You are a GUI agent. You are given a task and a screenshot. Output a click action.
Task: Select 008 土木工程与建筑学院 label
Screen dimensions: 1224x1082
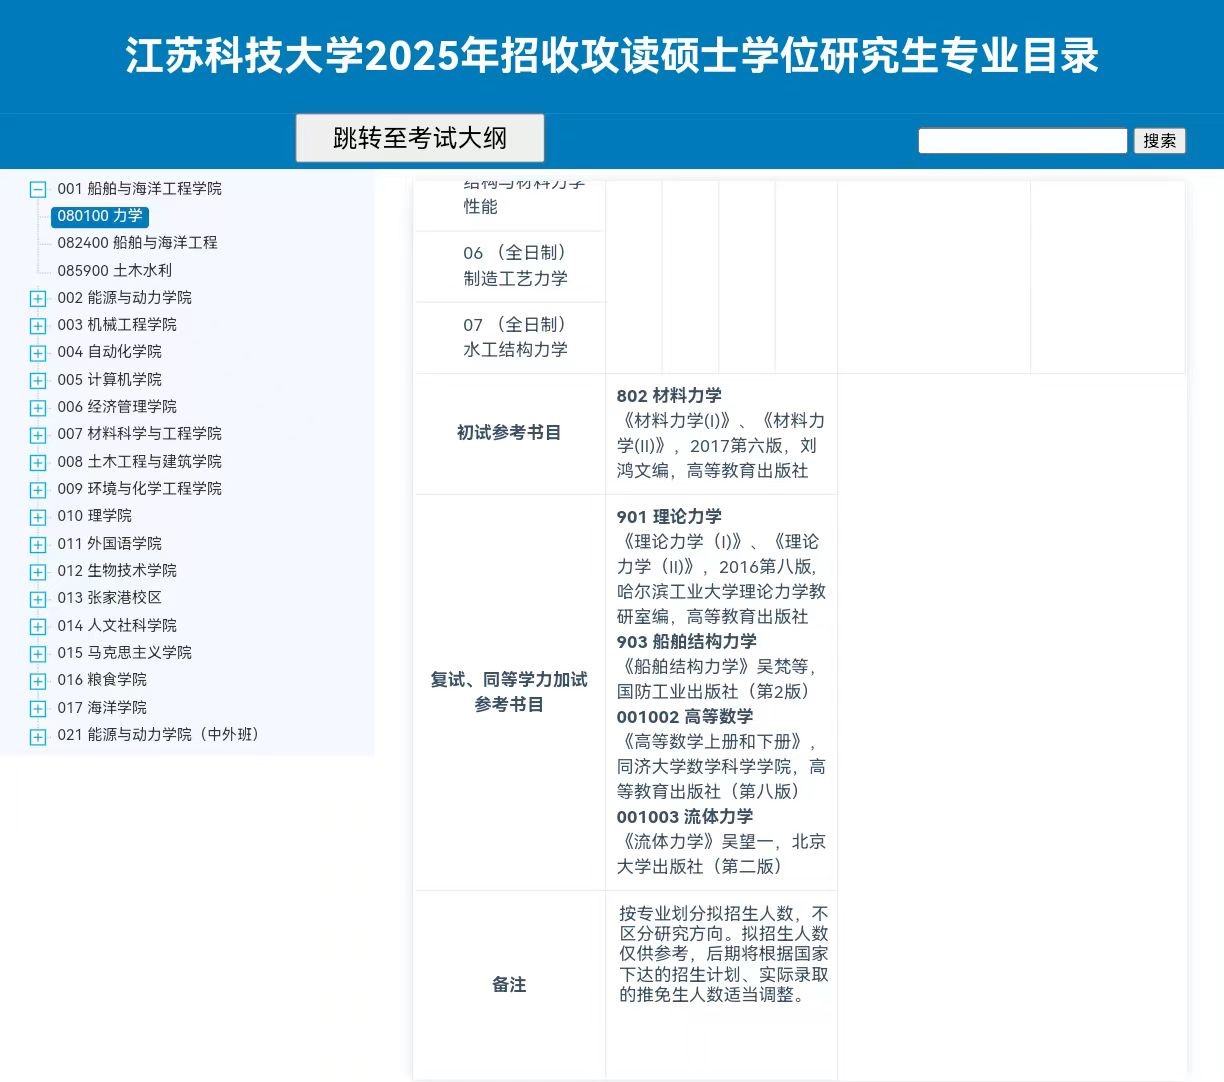click(x=139, y=461)
